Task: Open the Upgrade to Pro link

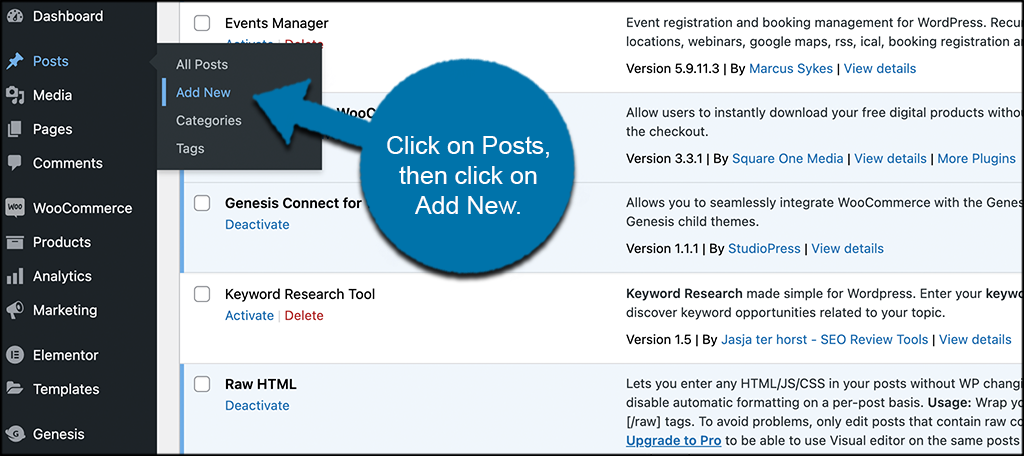Action: point(673,440)
